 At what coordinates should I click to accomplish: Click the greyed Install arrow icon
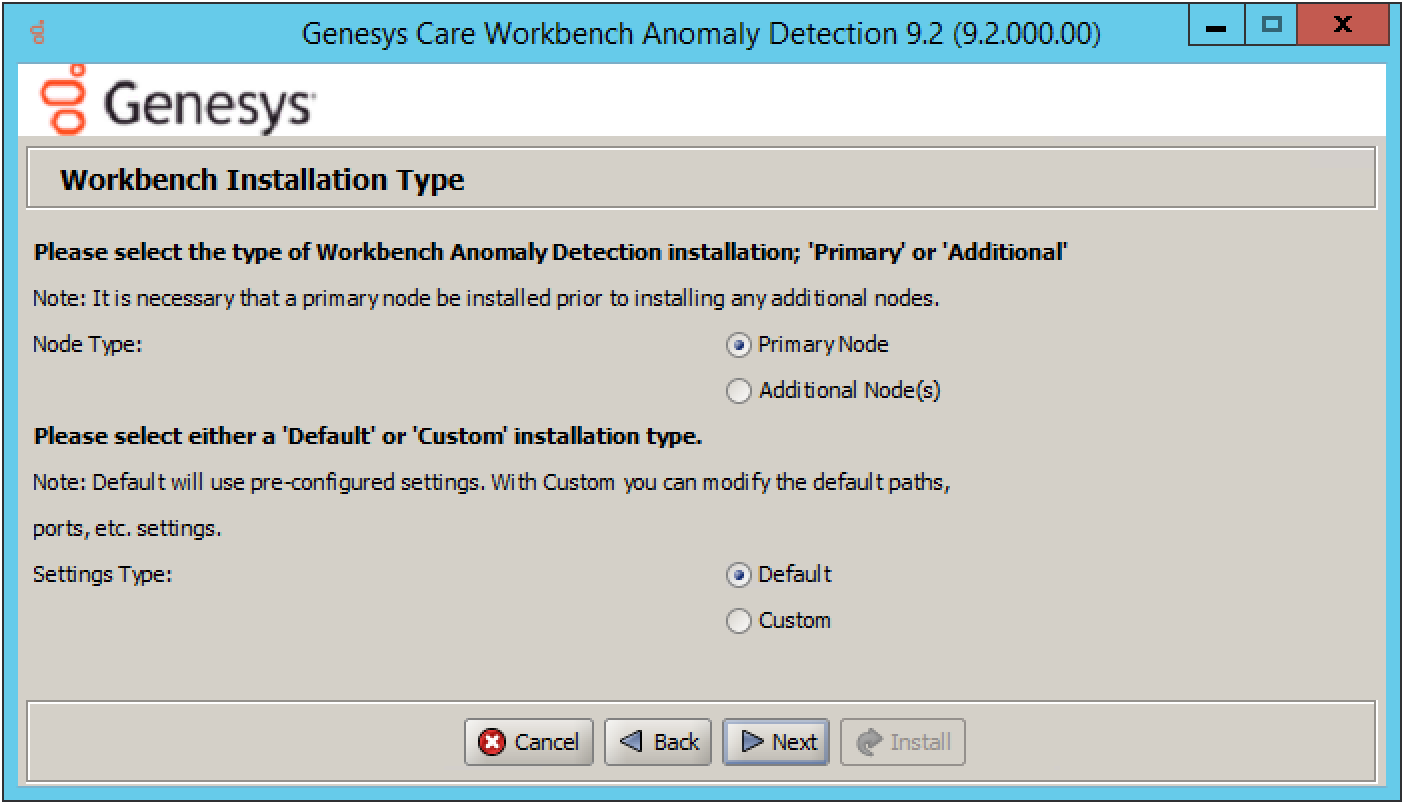[x=870, y=742]
